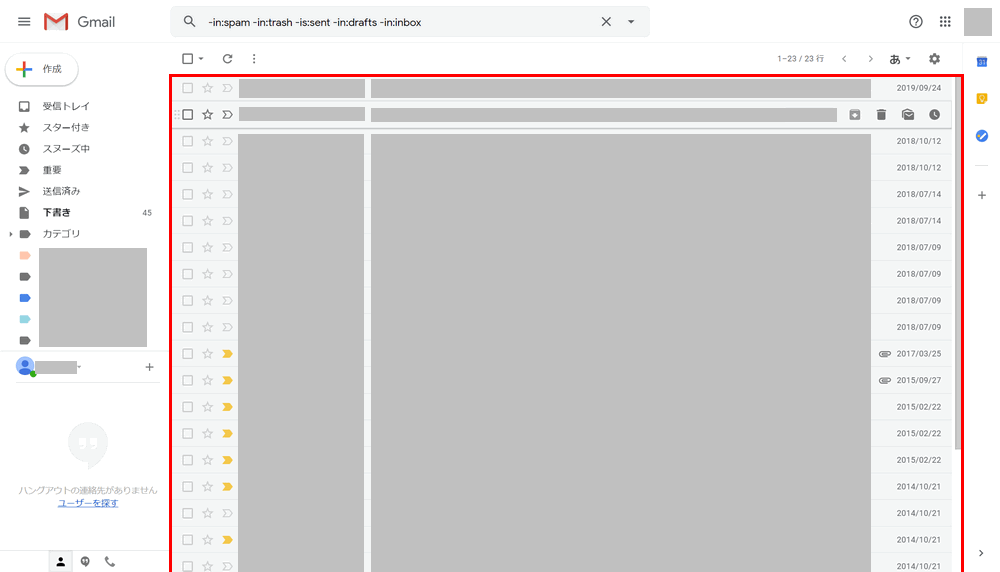This screenshot has width=1000, height=572.
Task: Open the settings gear icon
Action: click(x=934, y=59)
